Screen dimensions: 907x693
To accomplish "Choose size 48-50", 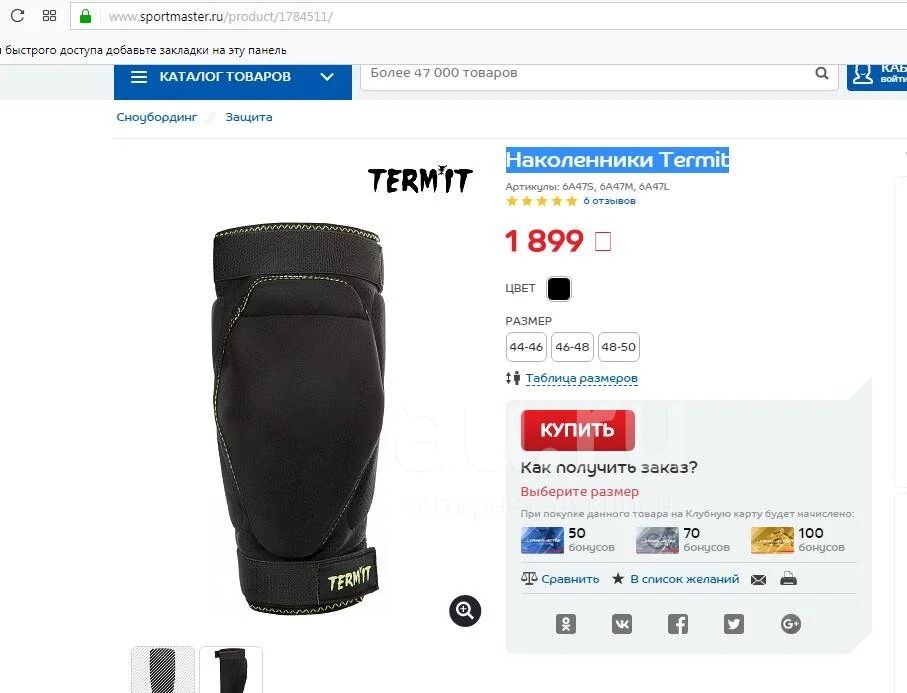I will tap(619, 347).
